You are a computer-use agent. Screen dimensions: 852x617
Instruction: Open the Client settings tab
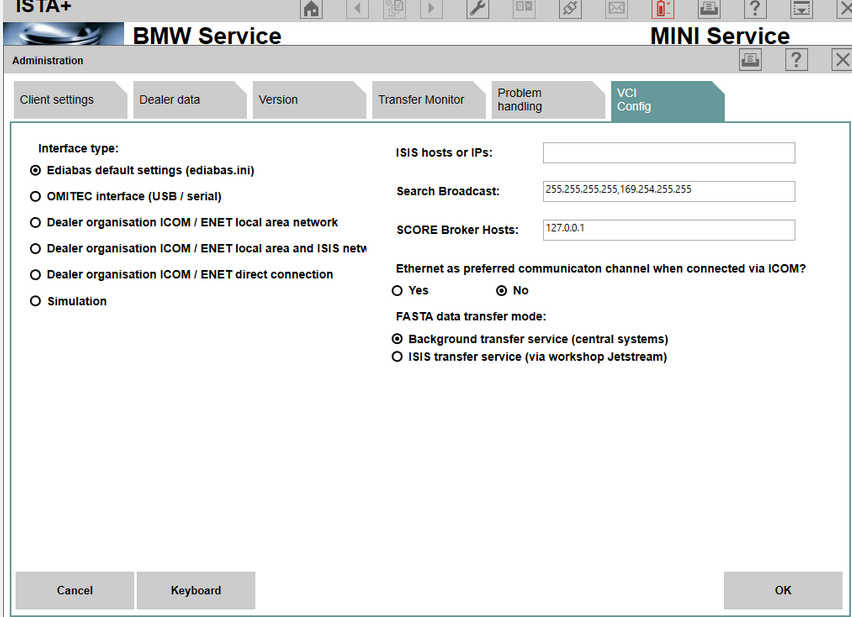pos(70,100)
